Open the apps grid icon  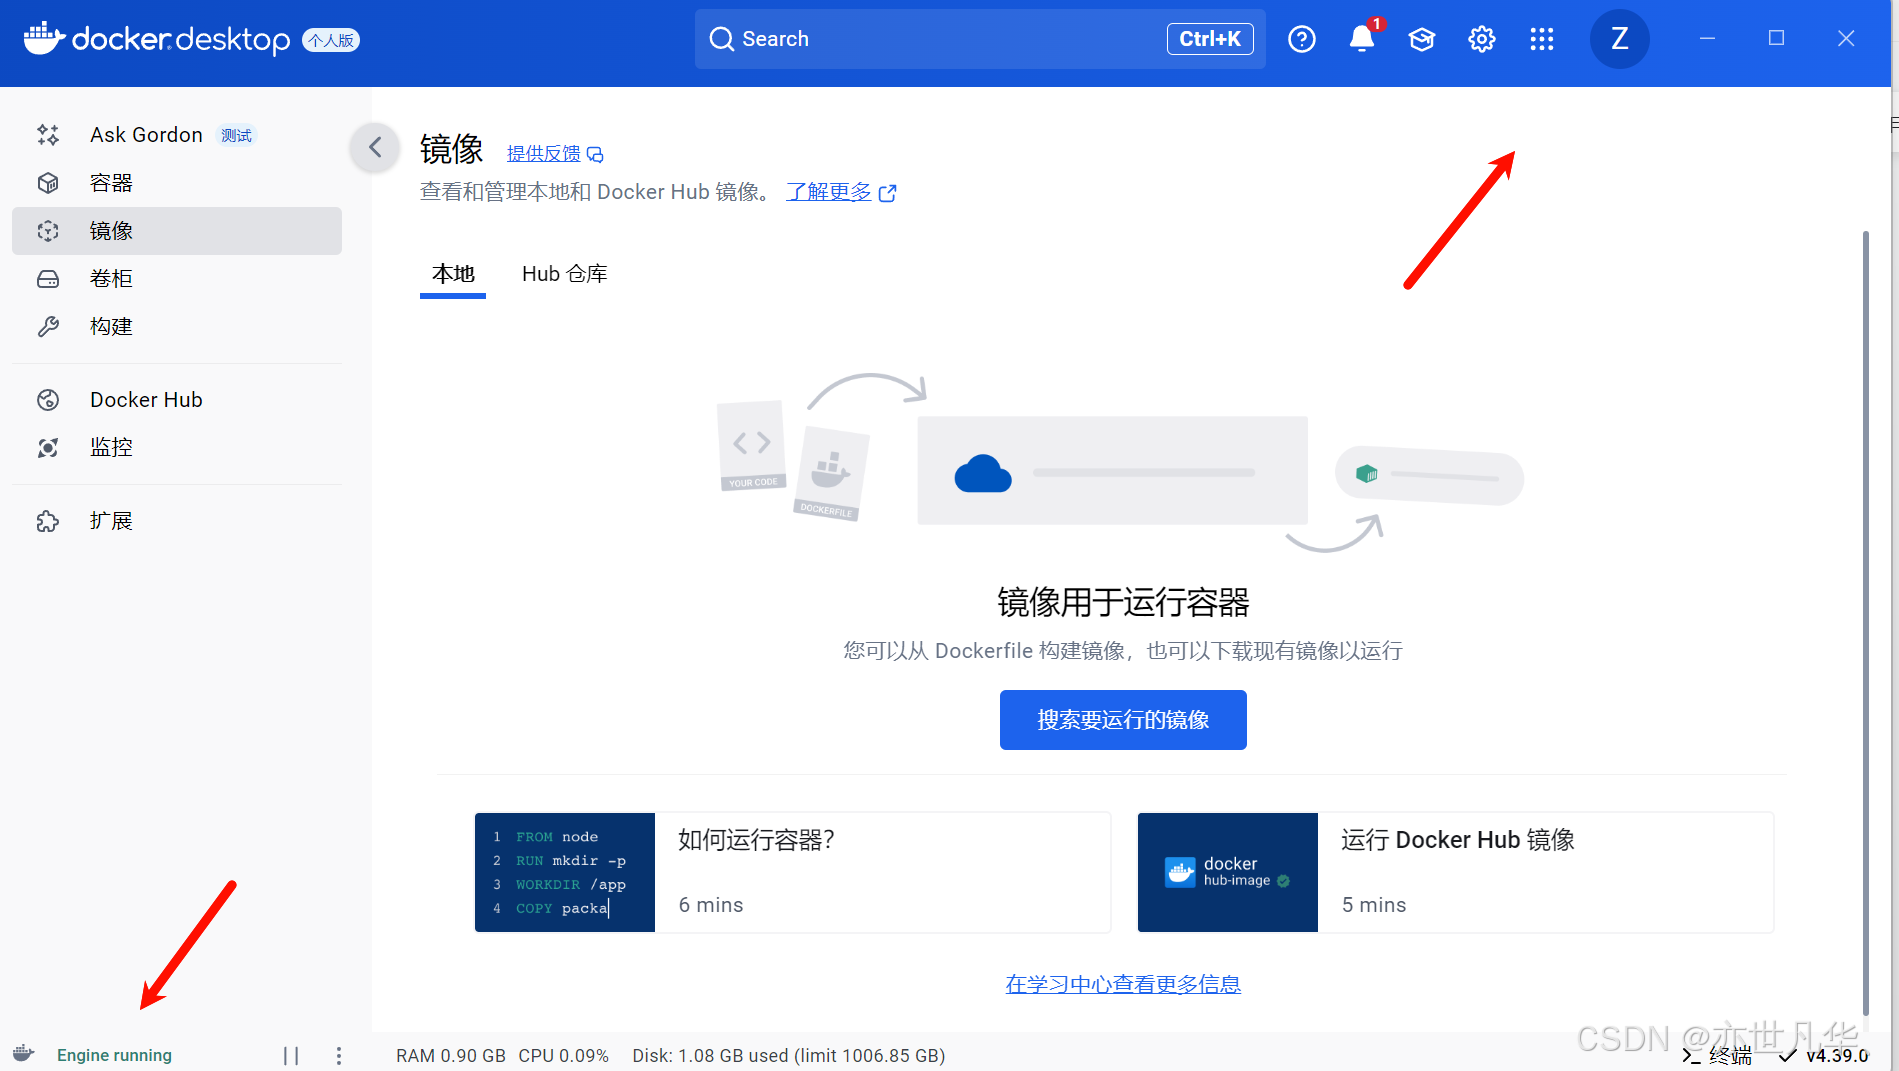tap(1541, 39)
